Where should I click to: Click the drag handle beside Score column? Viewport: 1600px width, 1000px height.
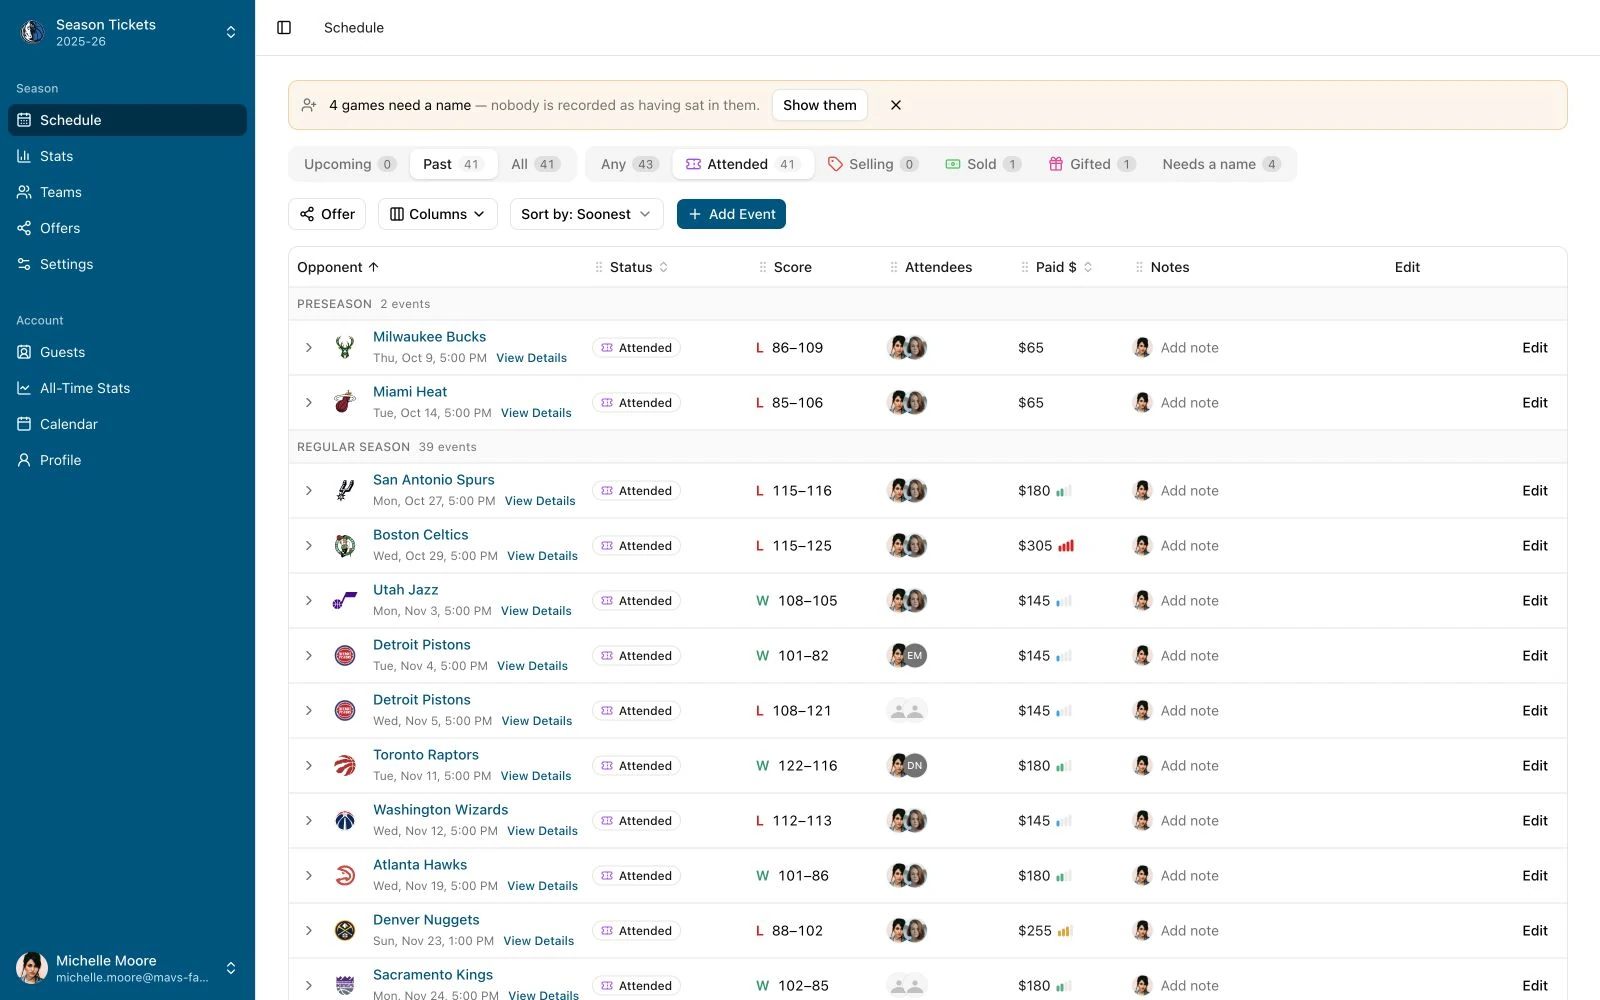(763, 267)
